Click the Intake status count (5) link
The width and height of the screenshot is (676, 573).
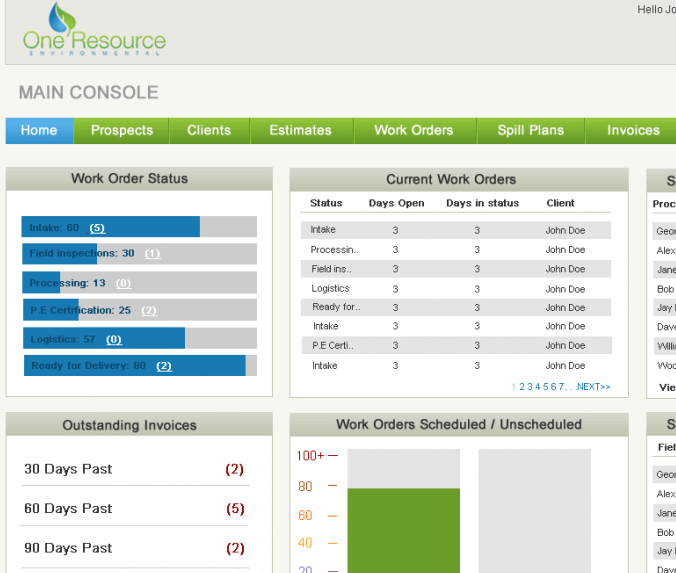97,228
